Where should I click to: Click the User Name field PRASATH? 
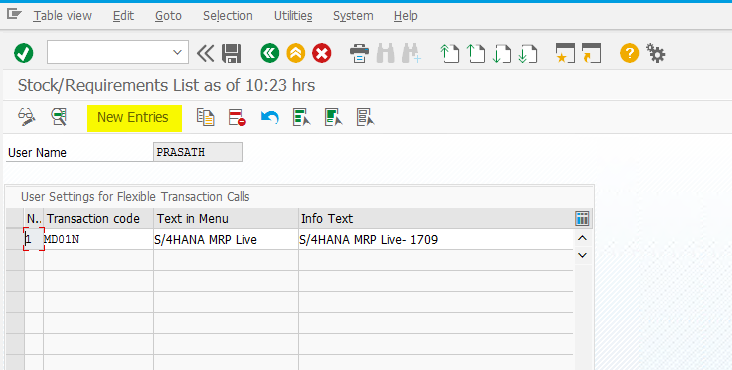[x=198, y=152]
